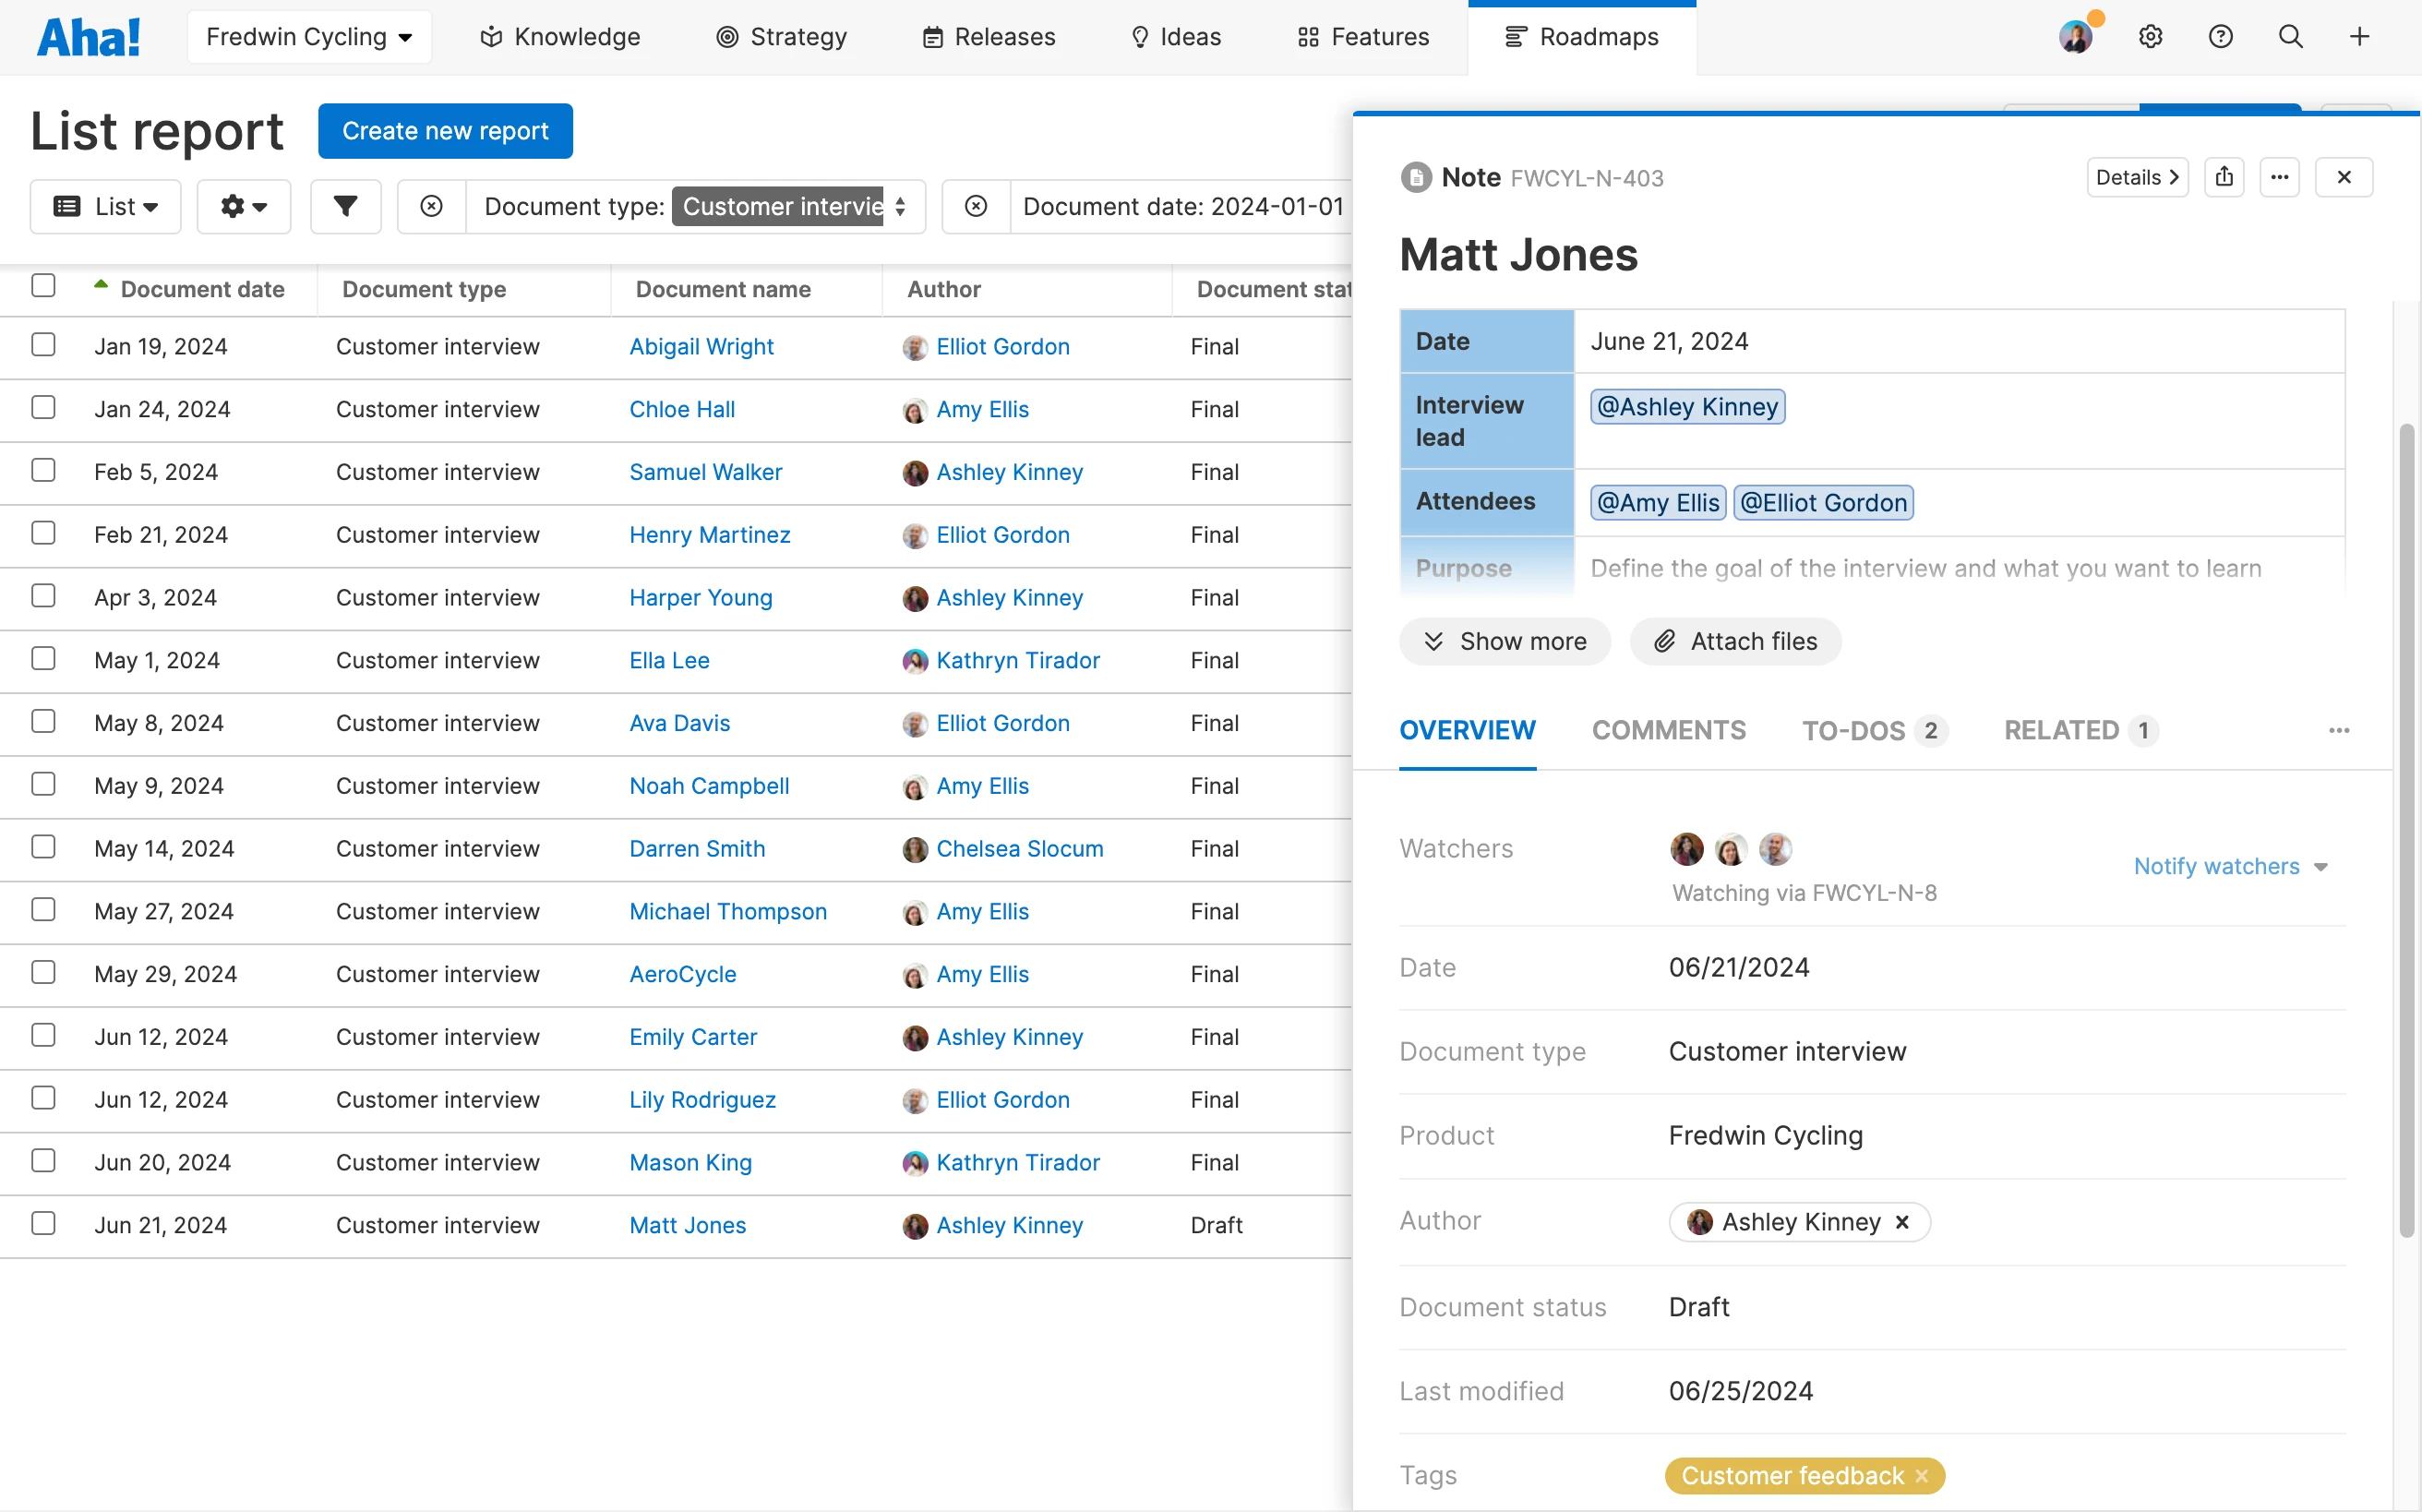Open the settings gear in top bar
Viewport: 2422px width, 1512px height.
[2150, 37]
